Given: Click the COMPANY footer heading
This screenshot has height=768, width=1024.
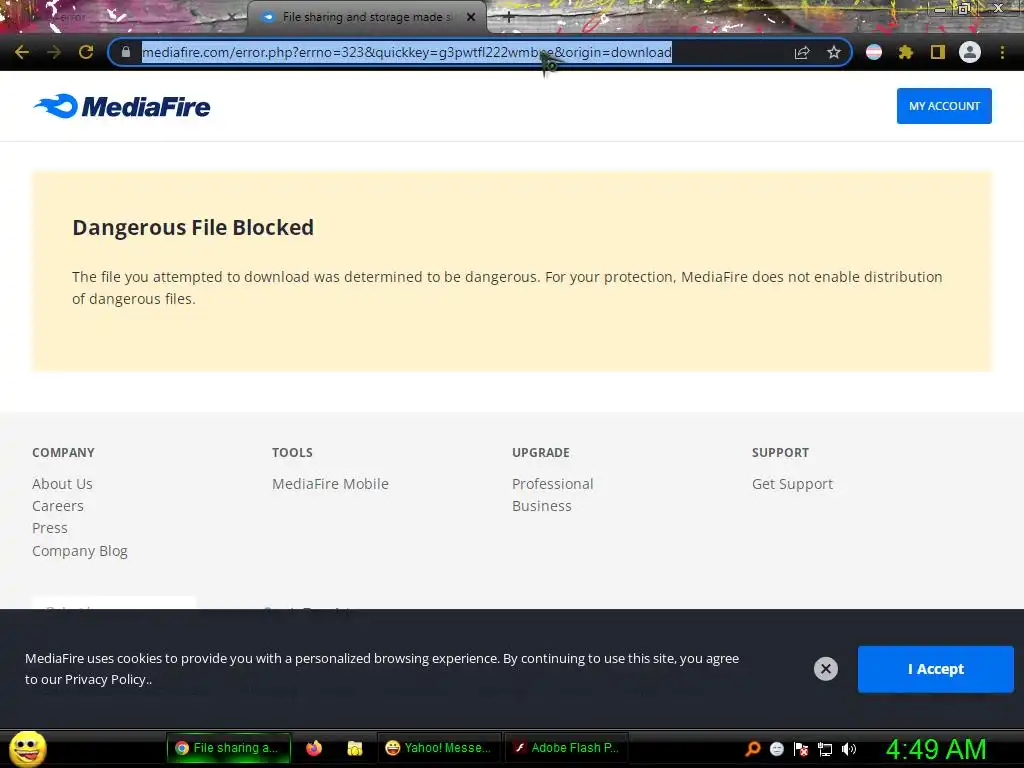Looking at the screenshot, I should [63, 453].
